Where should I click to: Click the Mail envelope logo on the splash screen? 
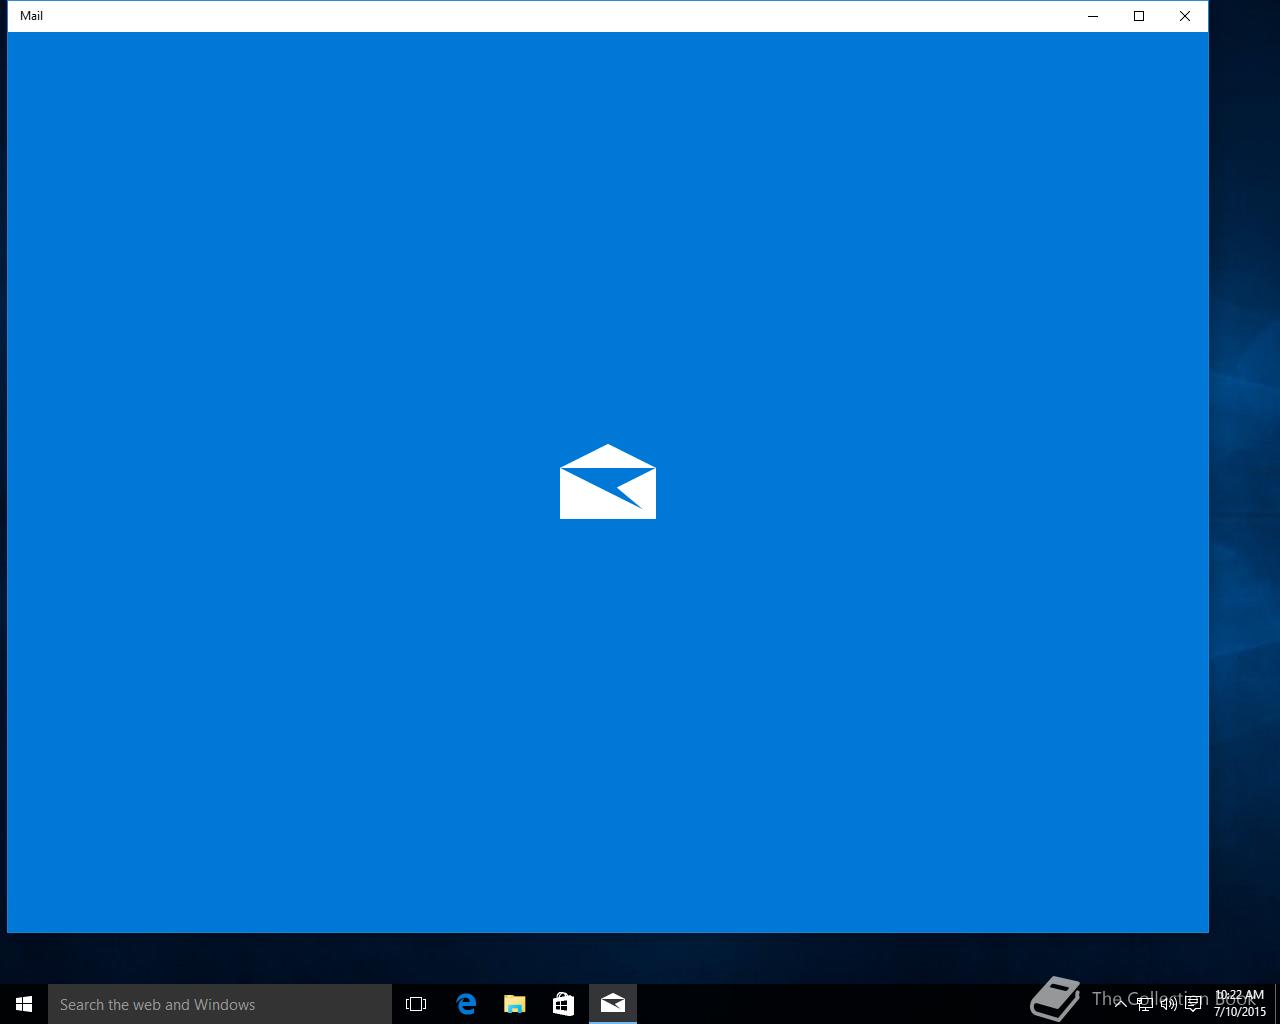[608, 482]
